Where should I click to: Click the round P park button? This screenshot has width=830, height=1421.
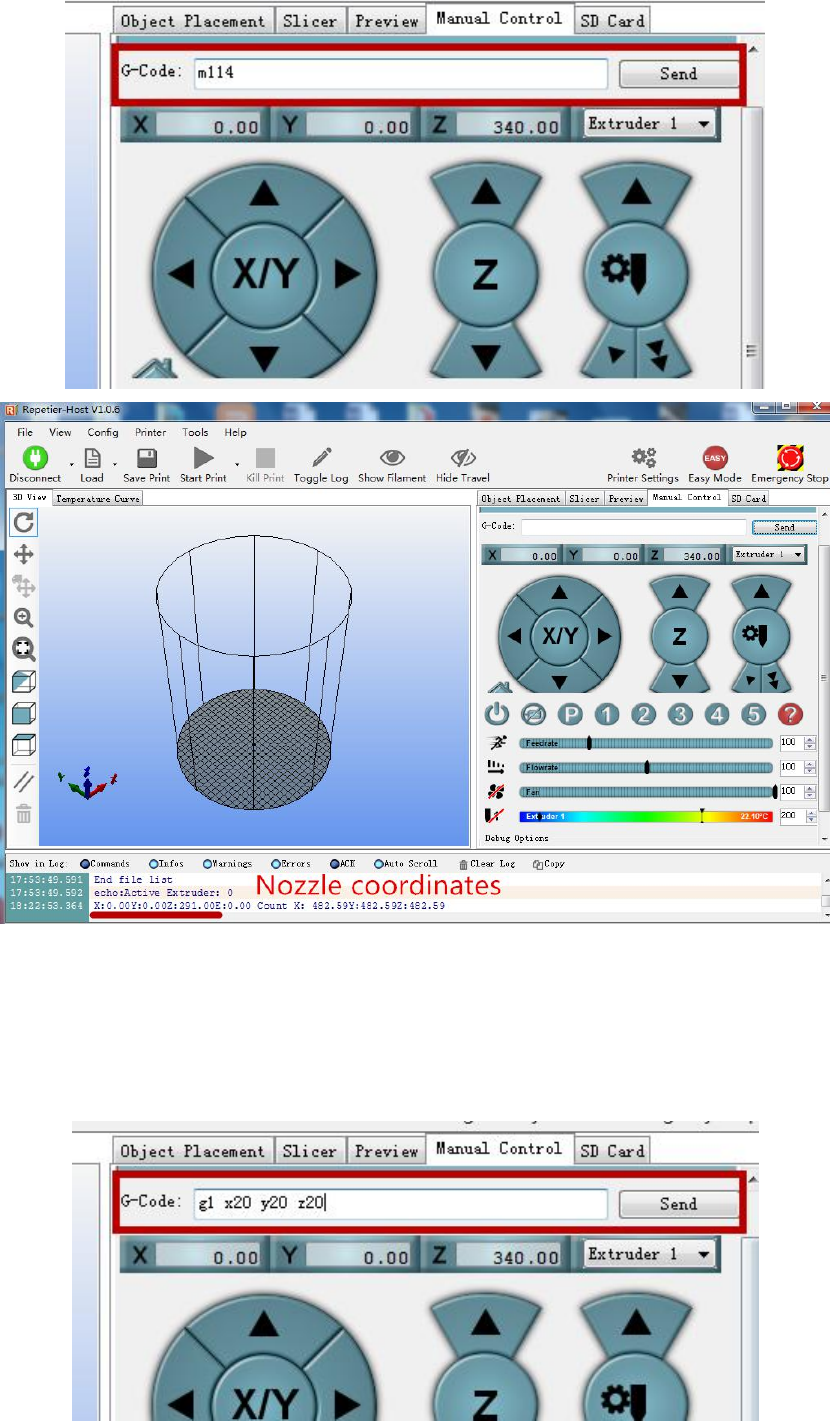click(x=570, y=714)
